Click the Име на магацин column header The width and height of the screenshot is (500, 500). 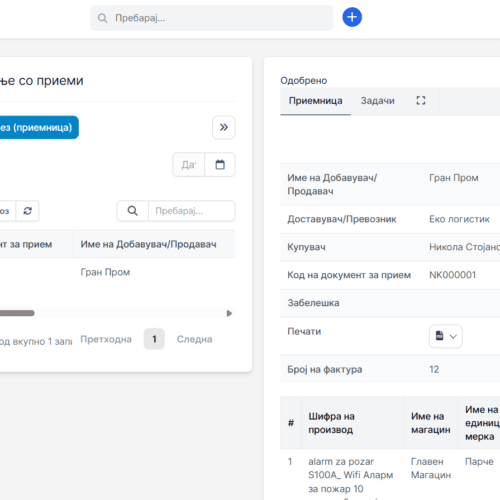pos(431,423)
